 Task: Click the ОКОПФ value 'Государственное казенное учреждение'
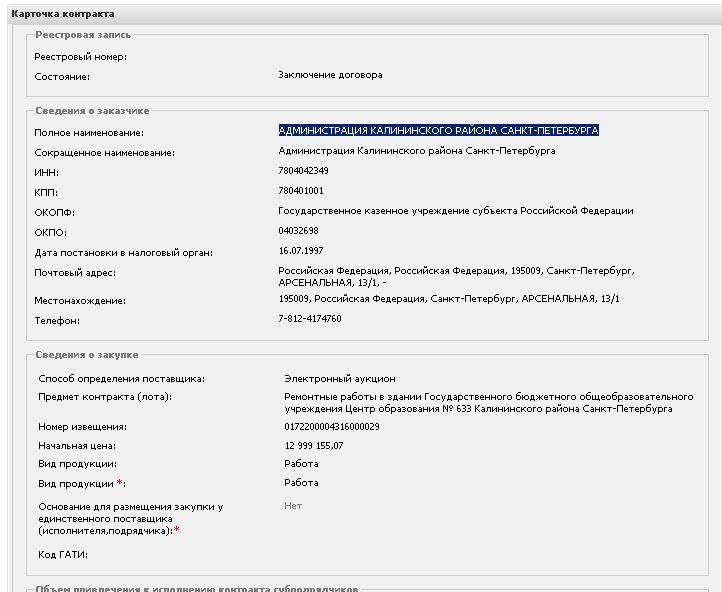click(456, 211)
